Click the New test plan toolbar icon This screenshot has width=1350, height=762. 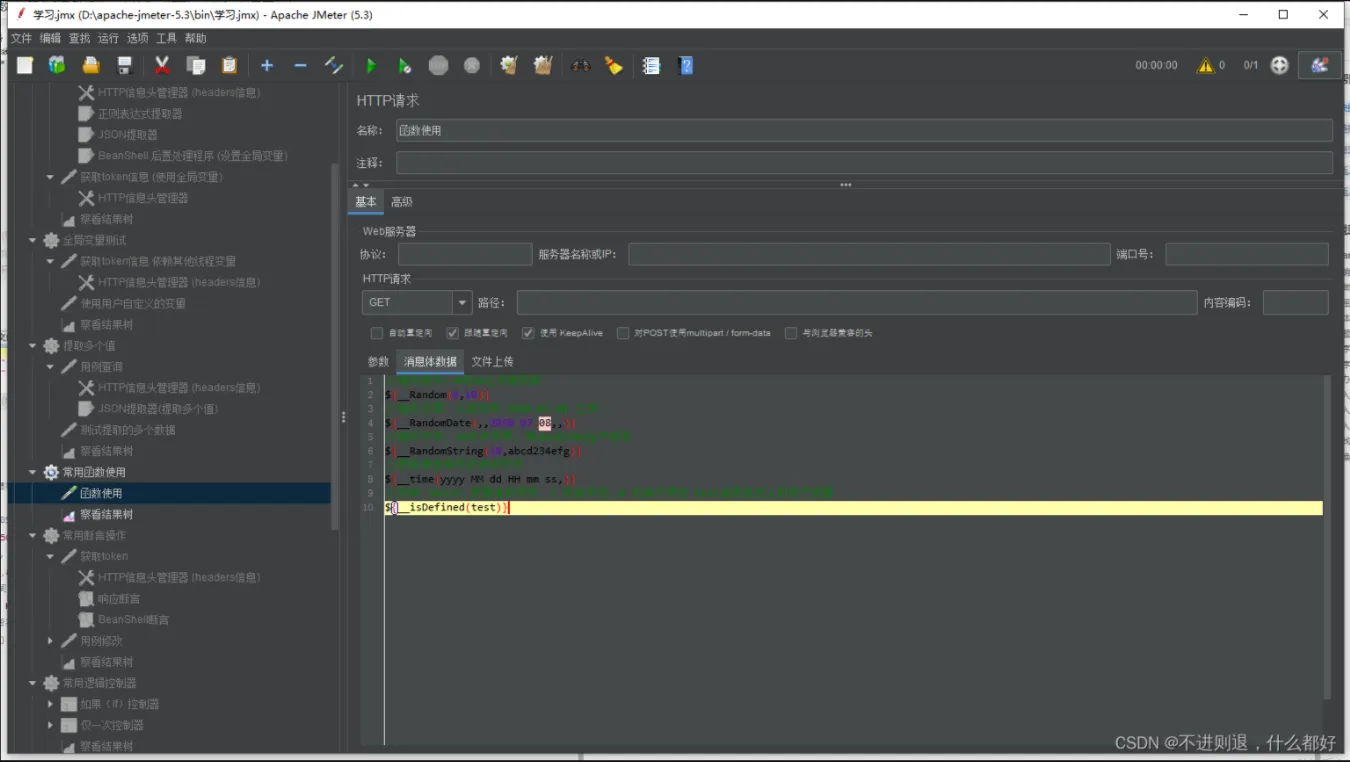click(25, 65)
